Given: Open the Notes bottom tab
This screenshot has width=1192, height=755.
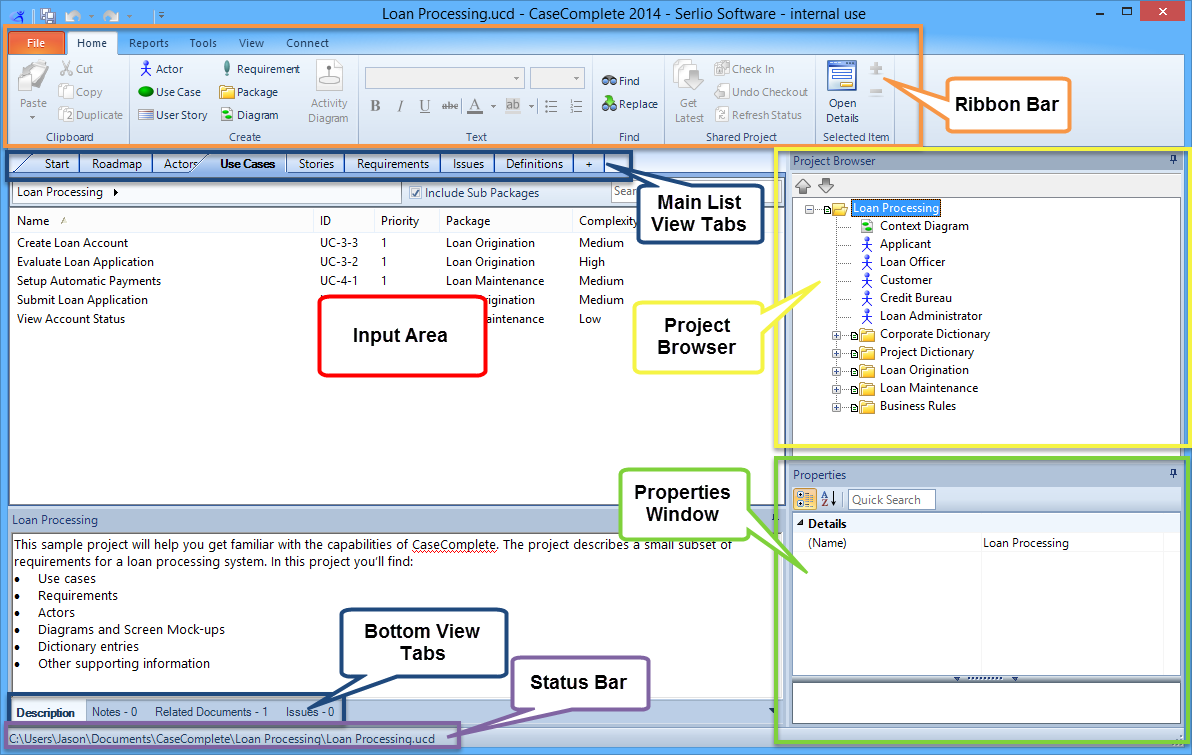Looking at the screenshot, I should click(114, 712).
